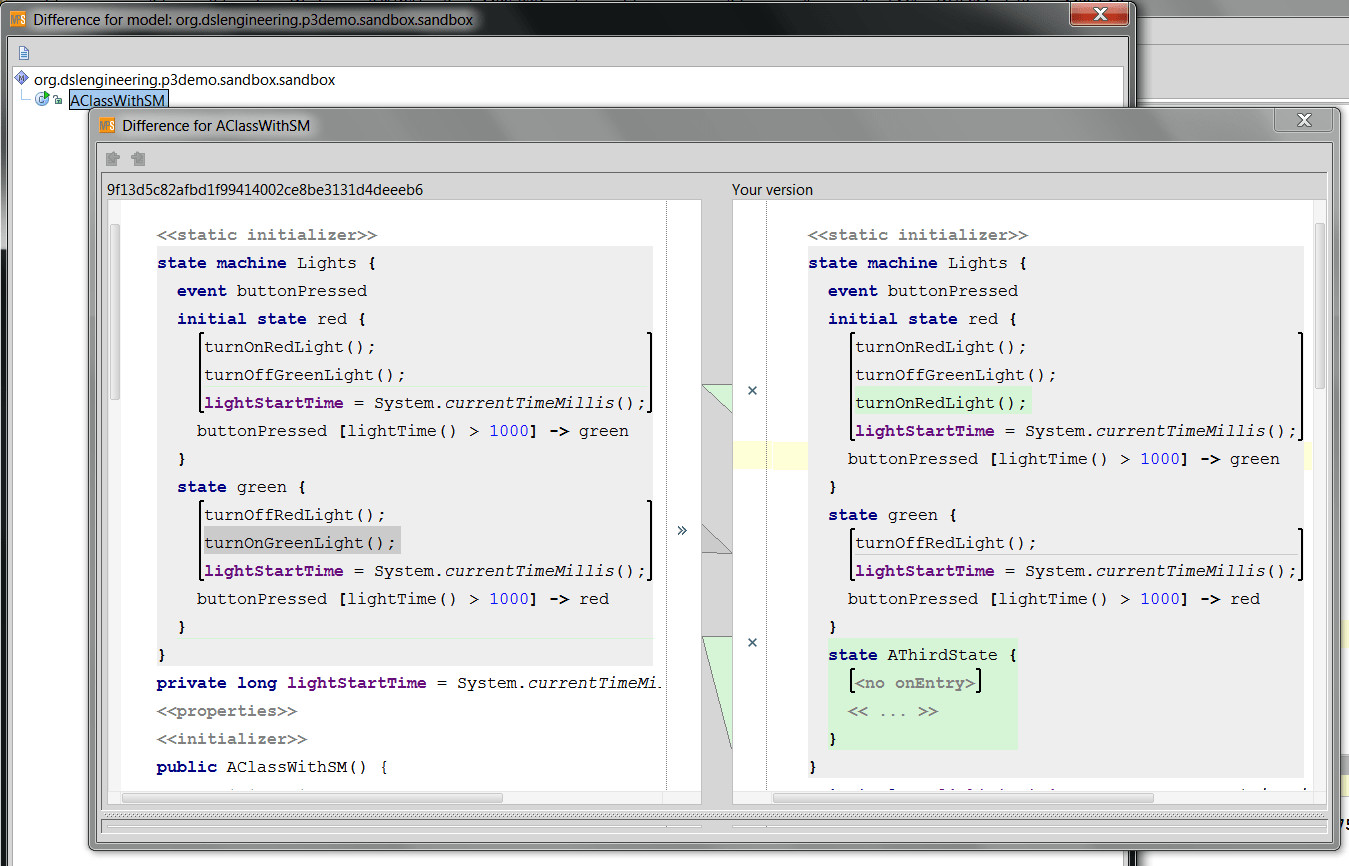Click the right pane vertical scrollbar
The width and height of the screenshot is (1349, 866).
(x=1319, y=305)
